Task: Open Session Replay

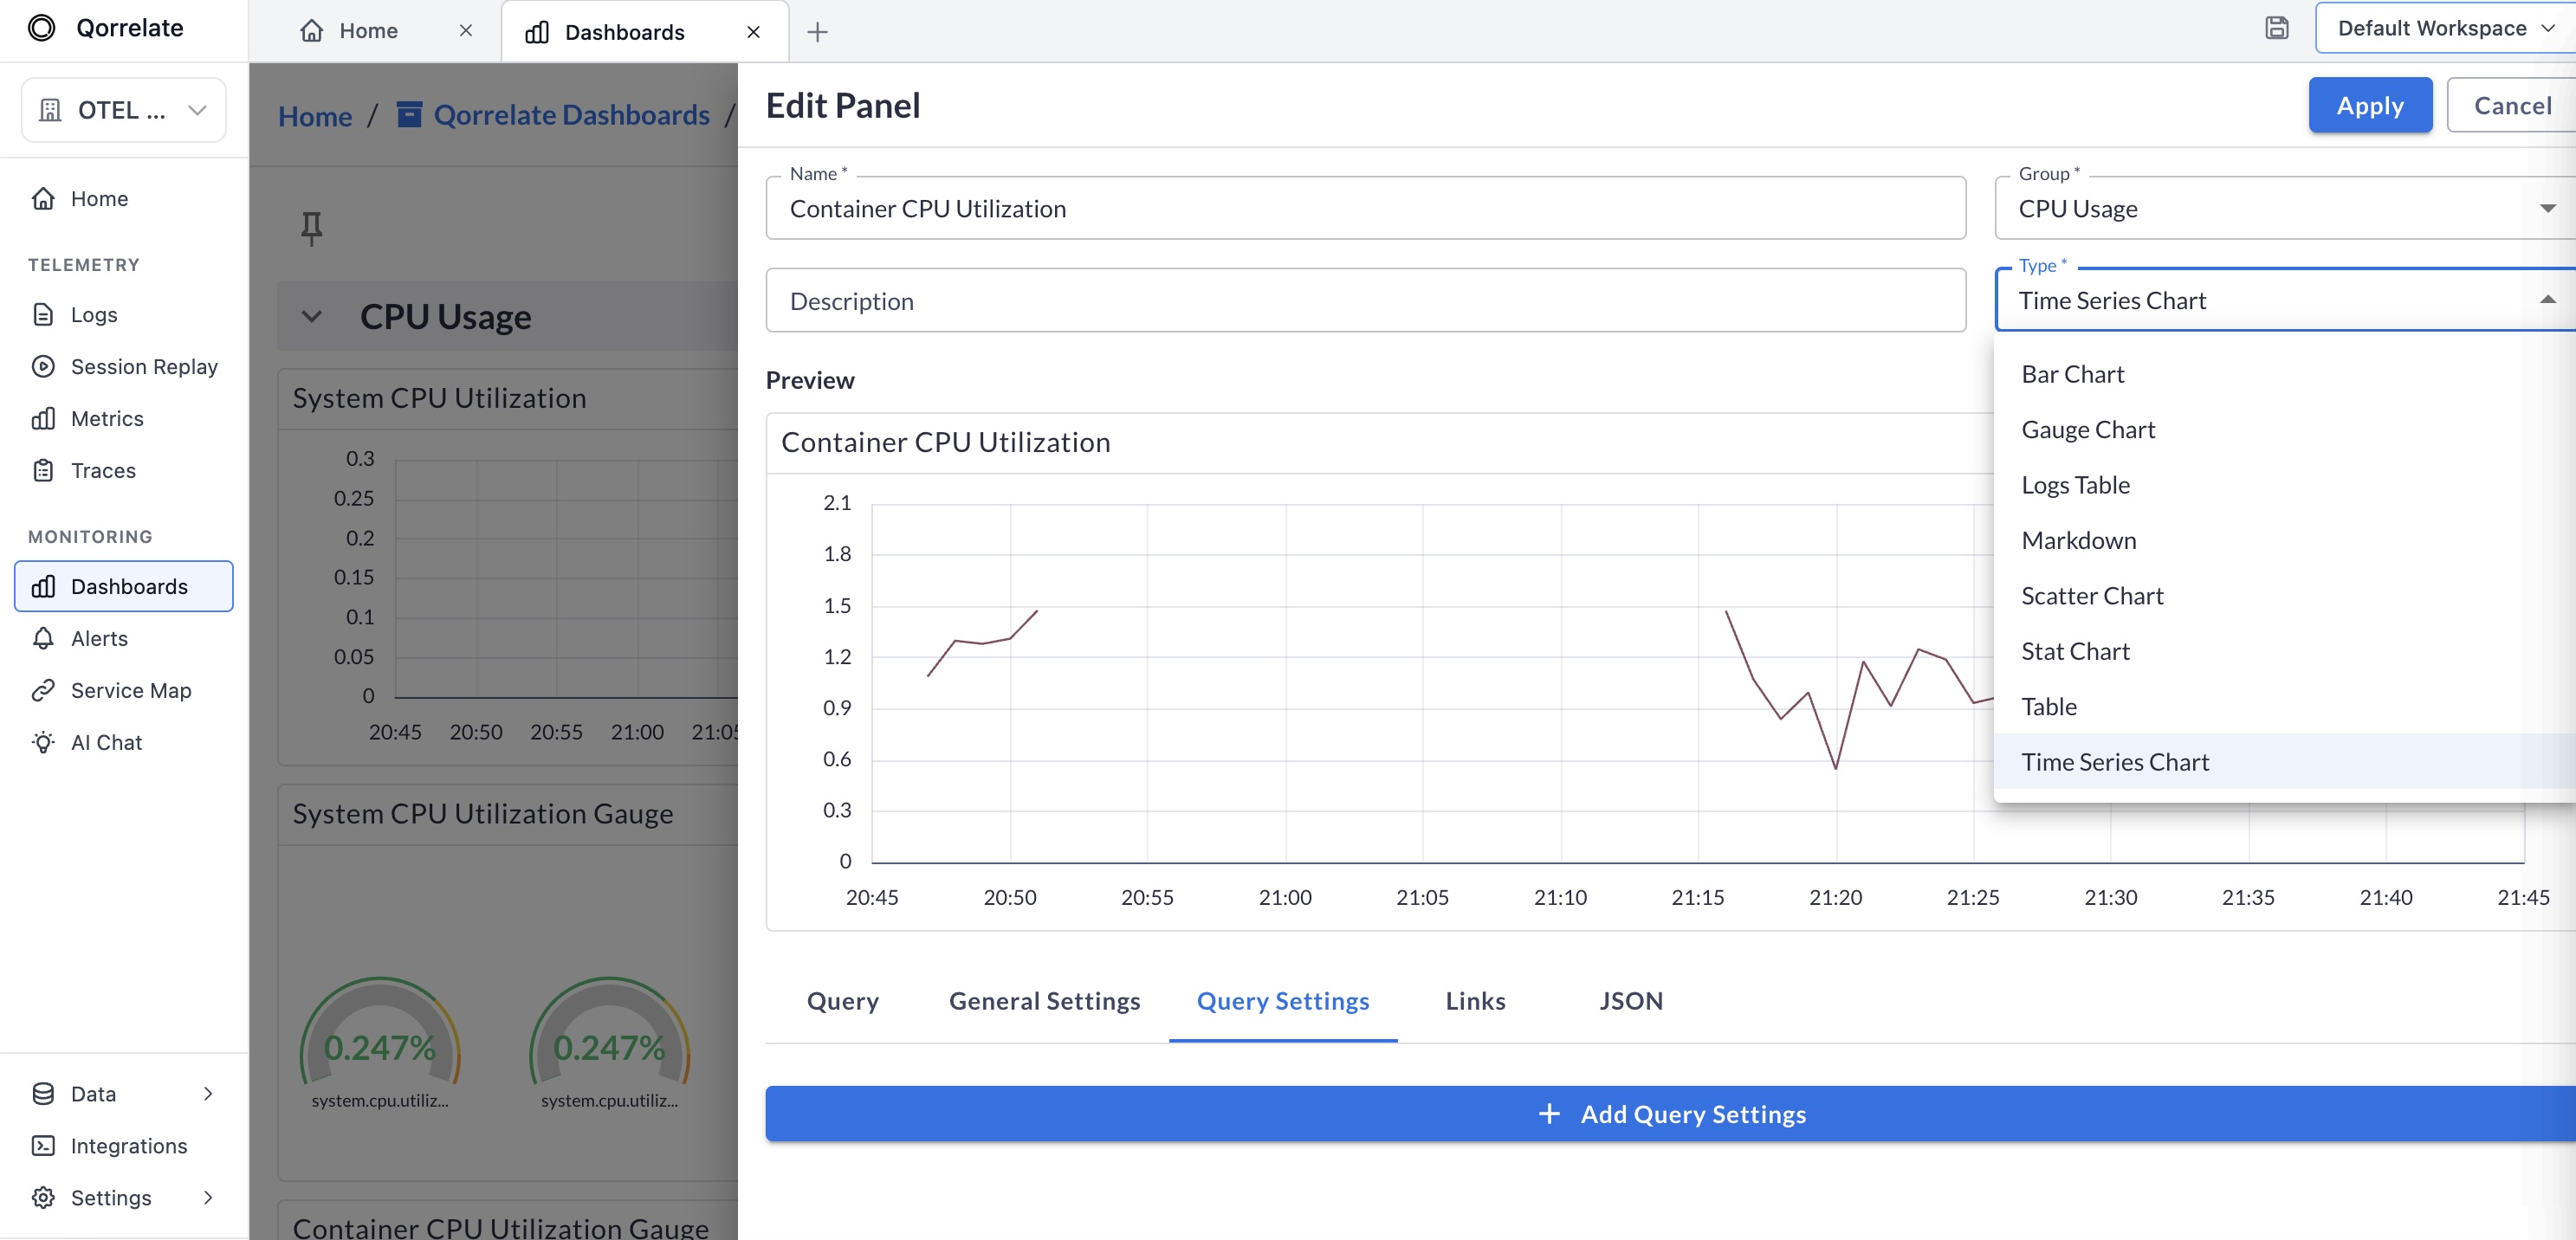Action: [144, 366]
